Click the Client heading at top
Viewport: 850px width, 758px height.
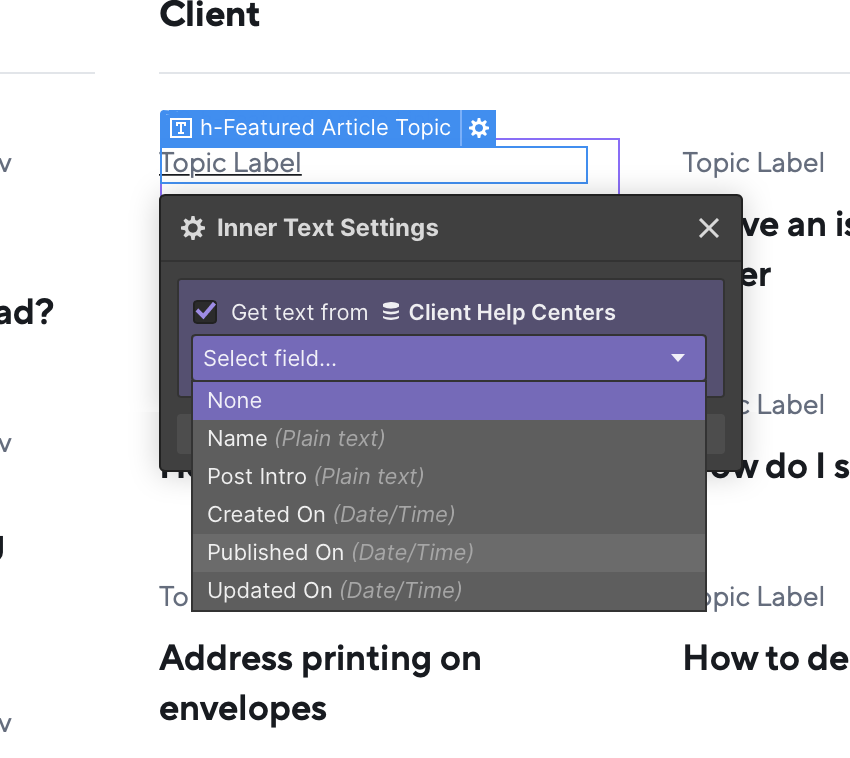click(x=209, y=14)
